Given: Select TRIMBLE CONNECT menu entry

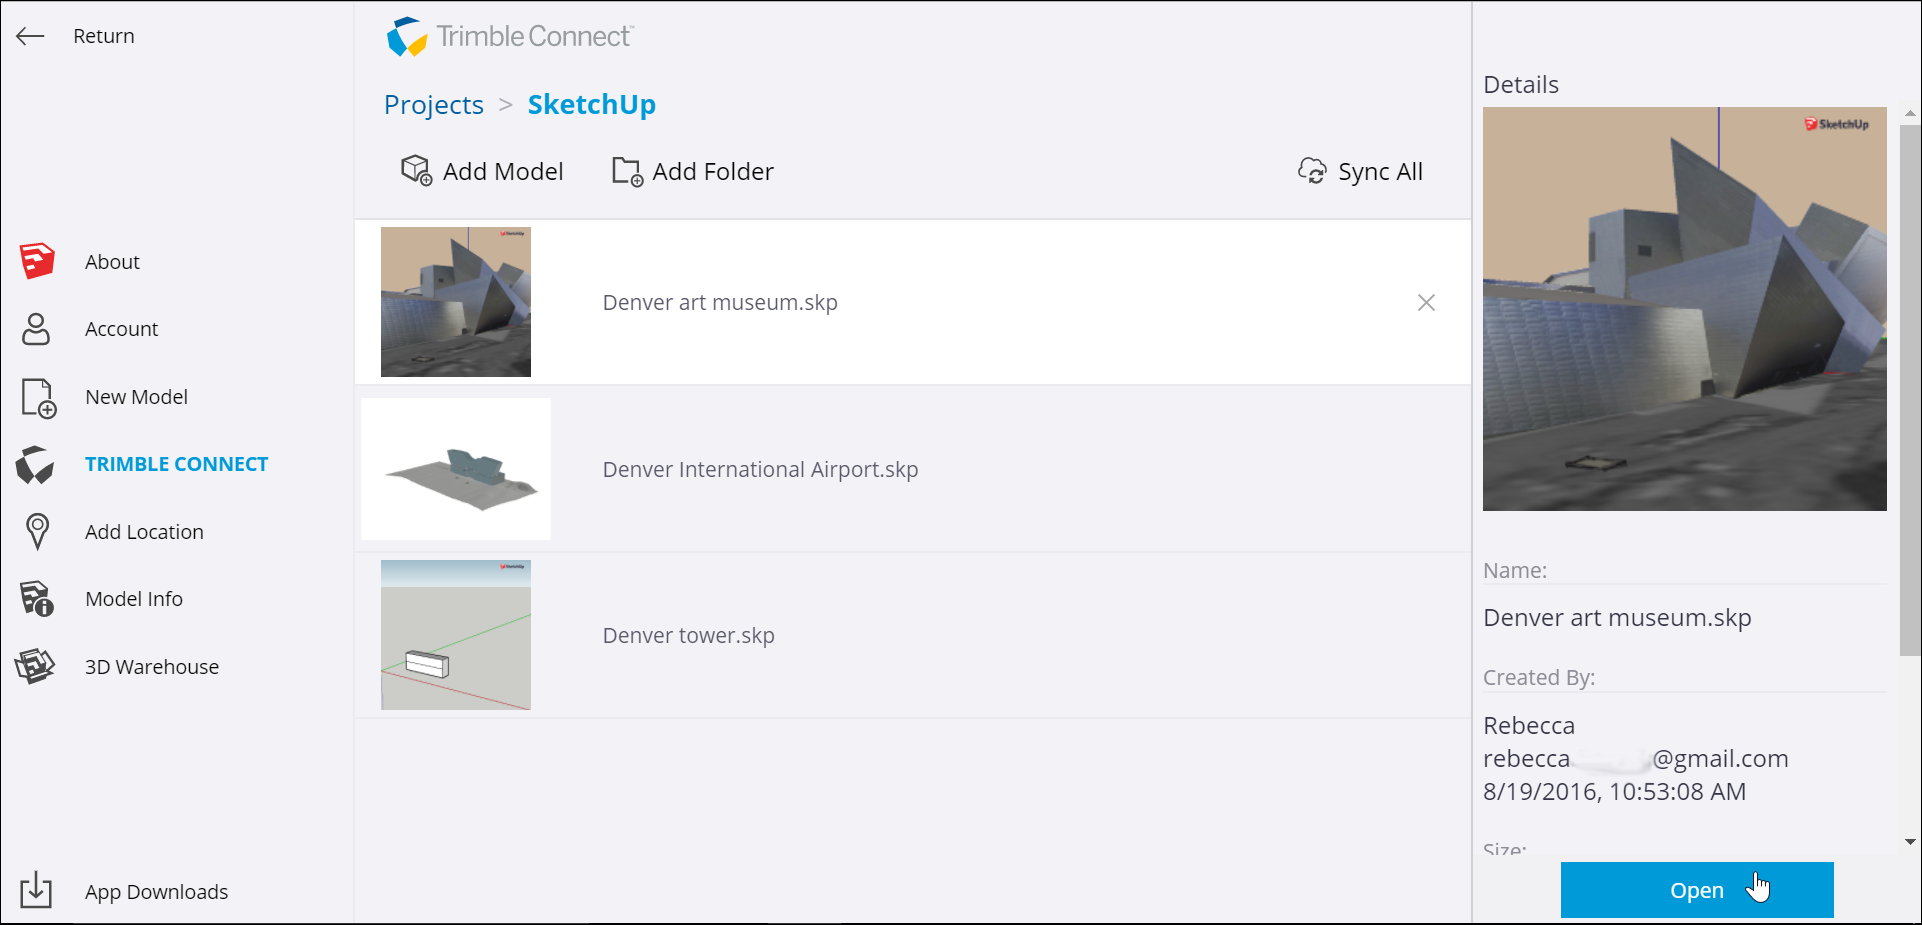Looking at the screenshot, I should [177, 464].
